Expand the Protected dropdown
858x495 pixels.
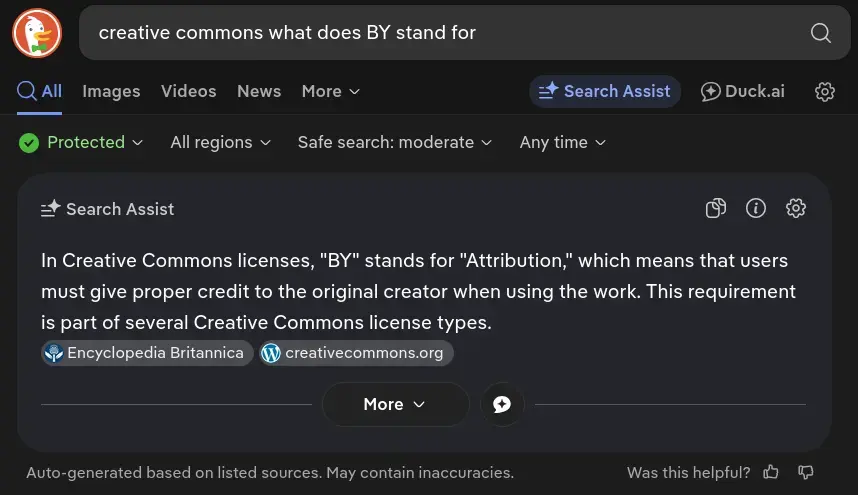[x=82, y=142]
